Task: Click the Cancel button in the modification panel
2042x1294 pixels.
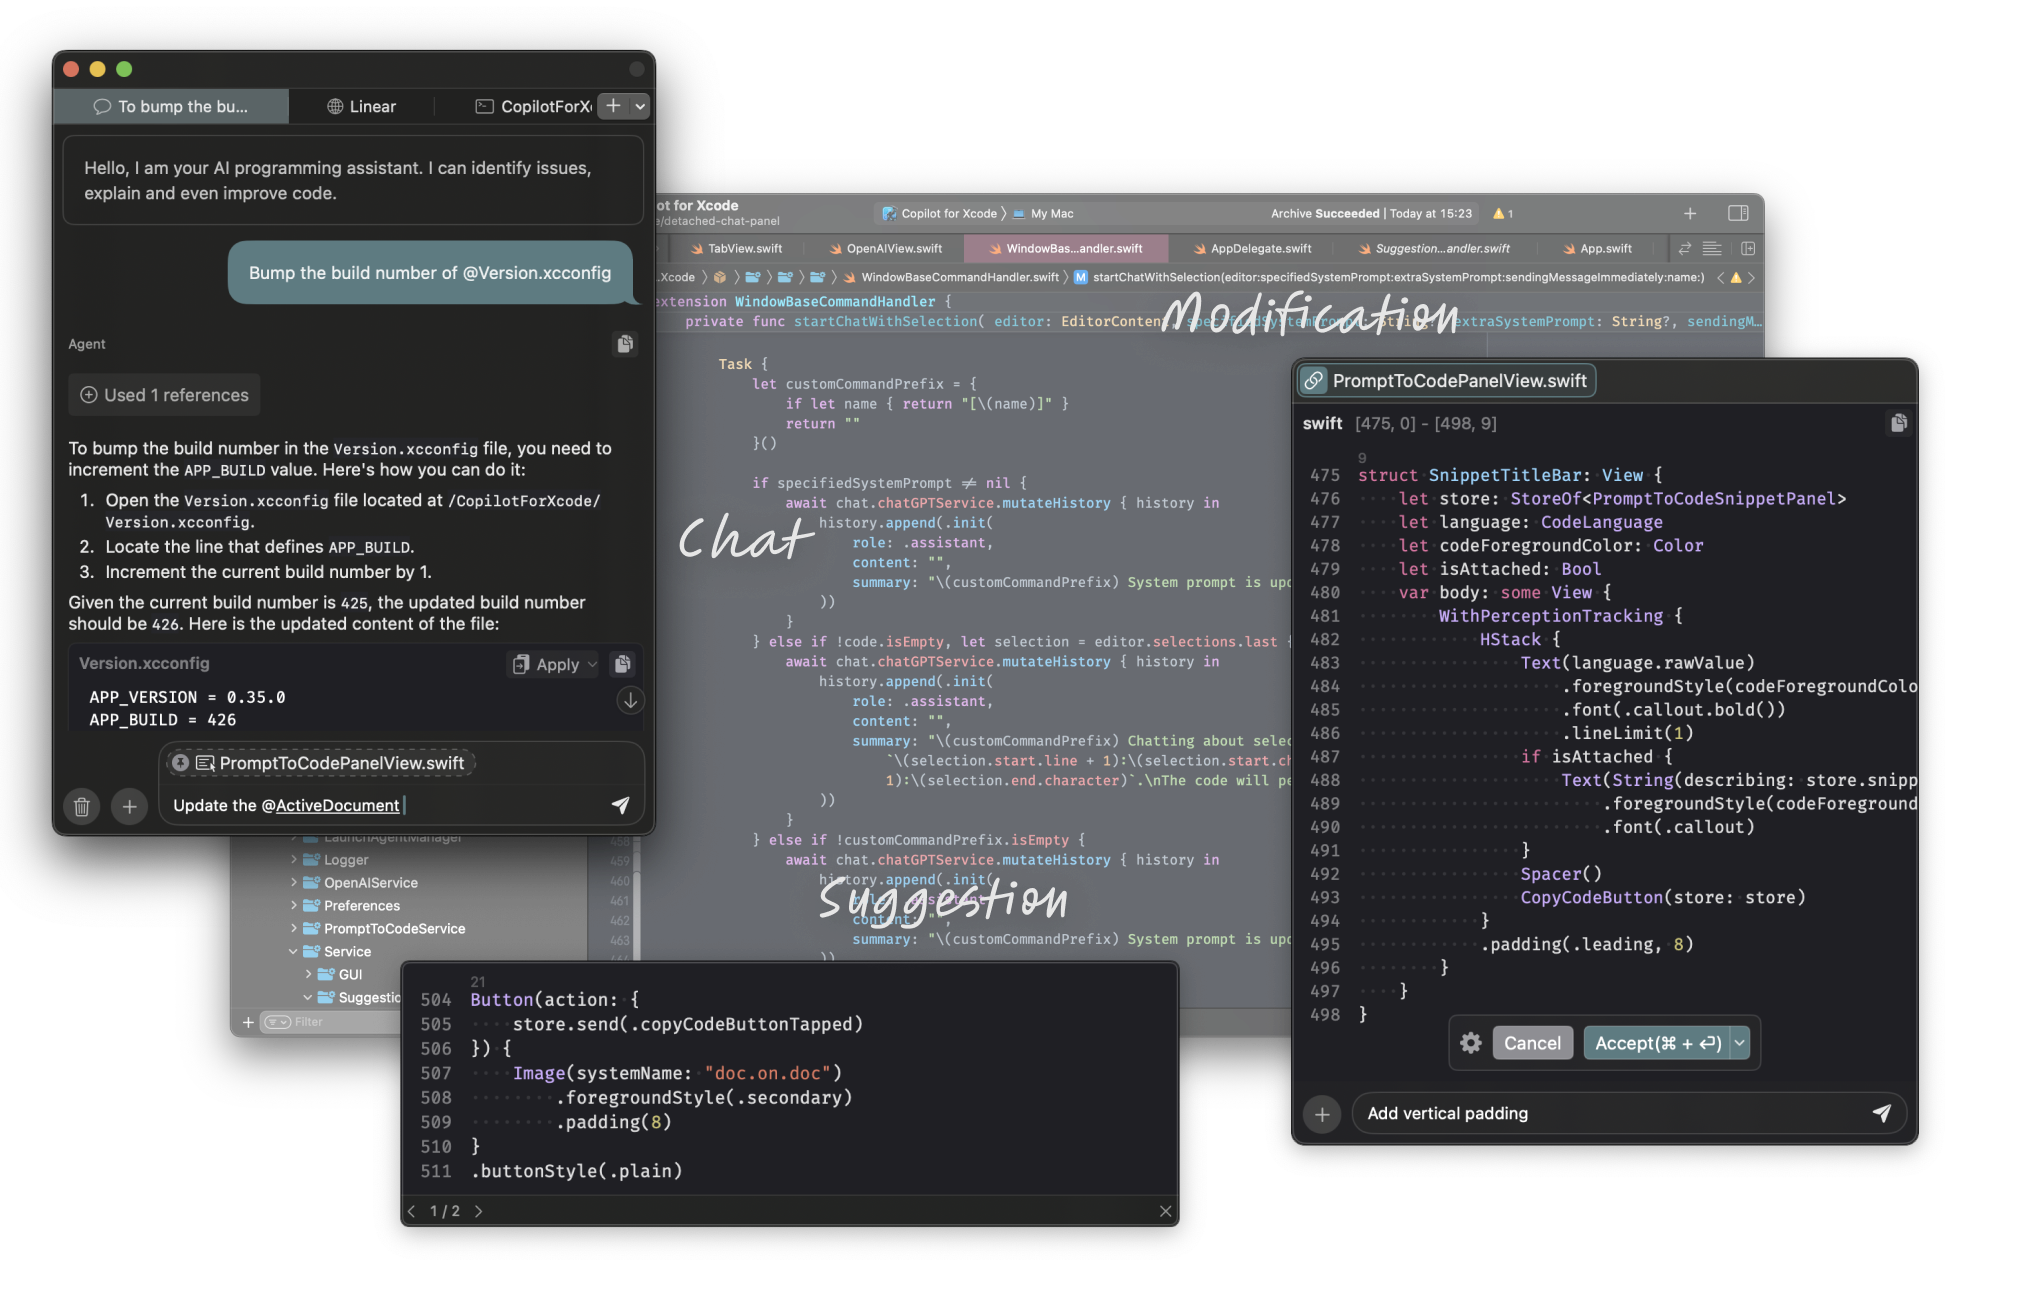Action: click(x=1532, y=1042)
